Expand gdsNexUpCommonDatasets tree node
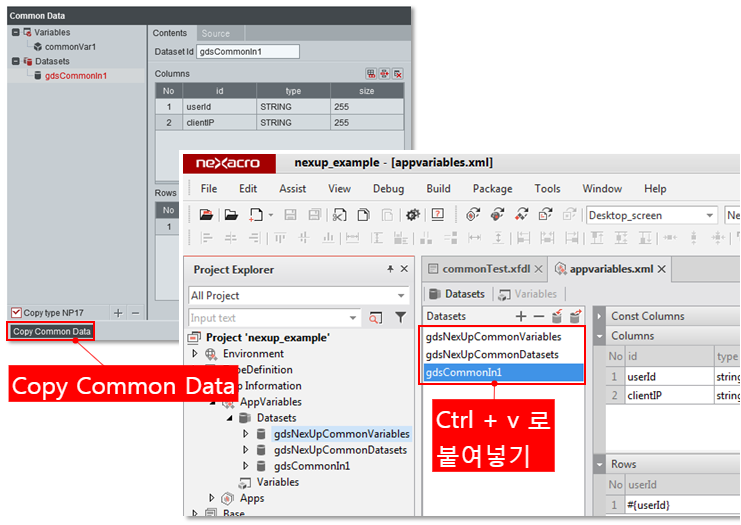This screenshot has height=525, width=741. pyautogui.click(x=245, y=450)
